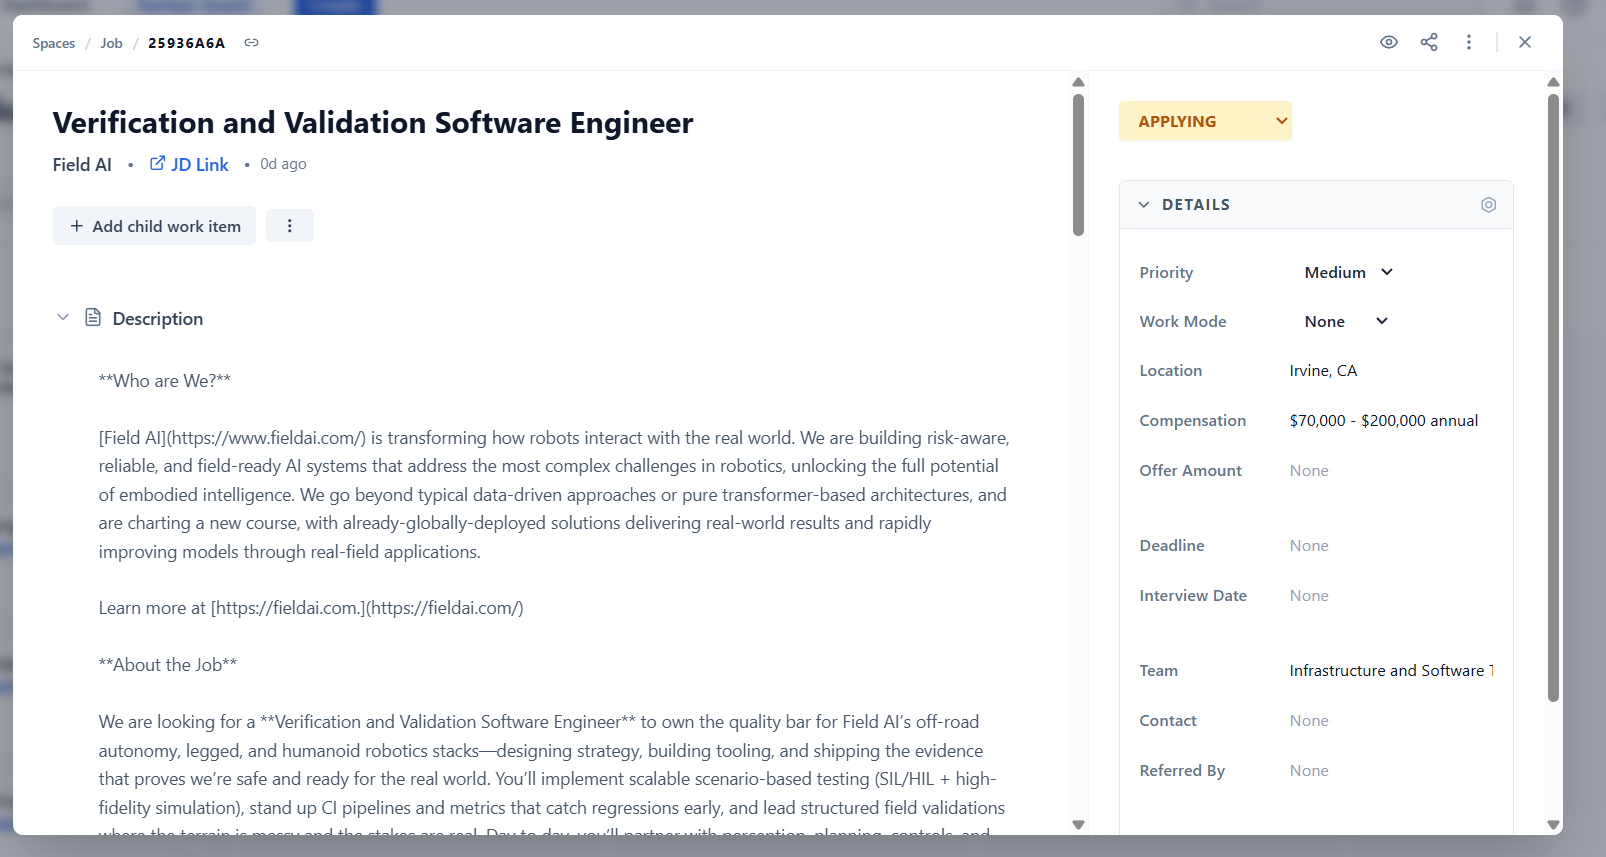
Task: Navigate to Job breadcrumb
Action: click(x=111, y=43)
